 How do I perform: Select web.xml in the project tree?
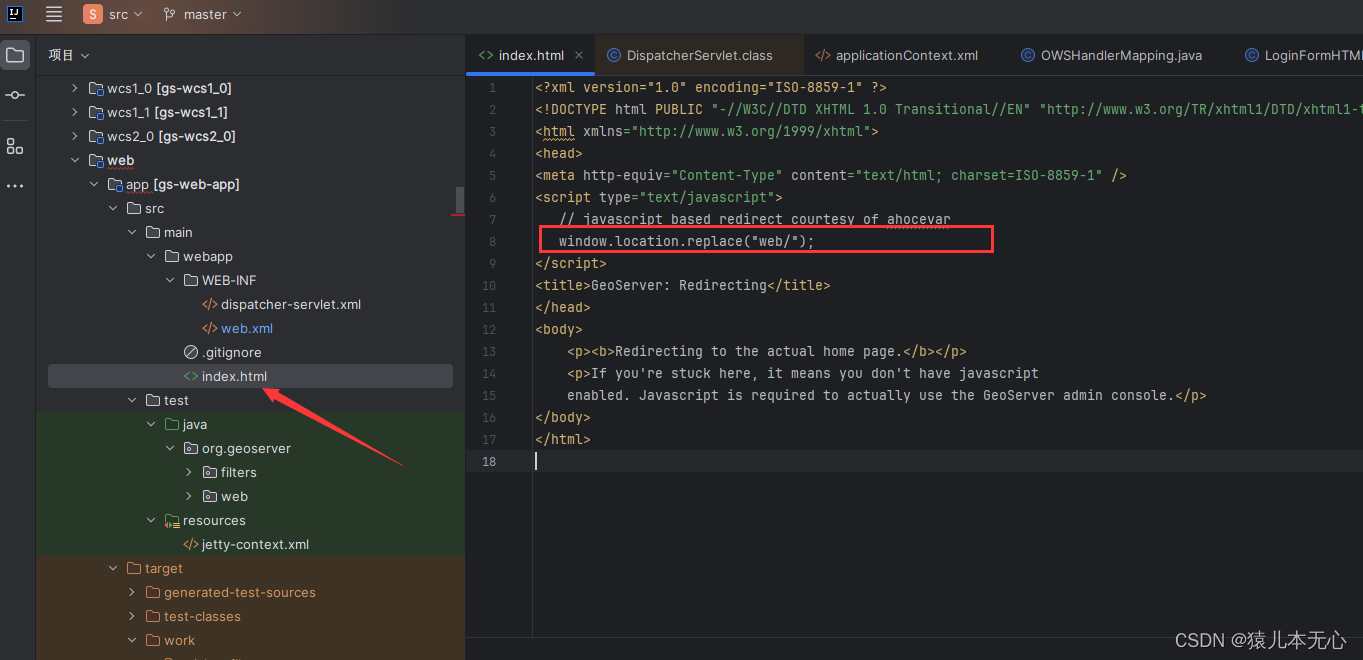click(x=247, y=328)
